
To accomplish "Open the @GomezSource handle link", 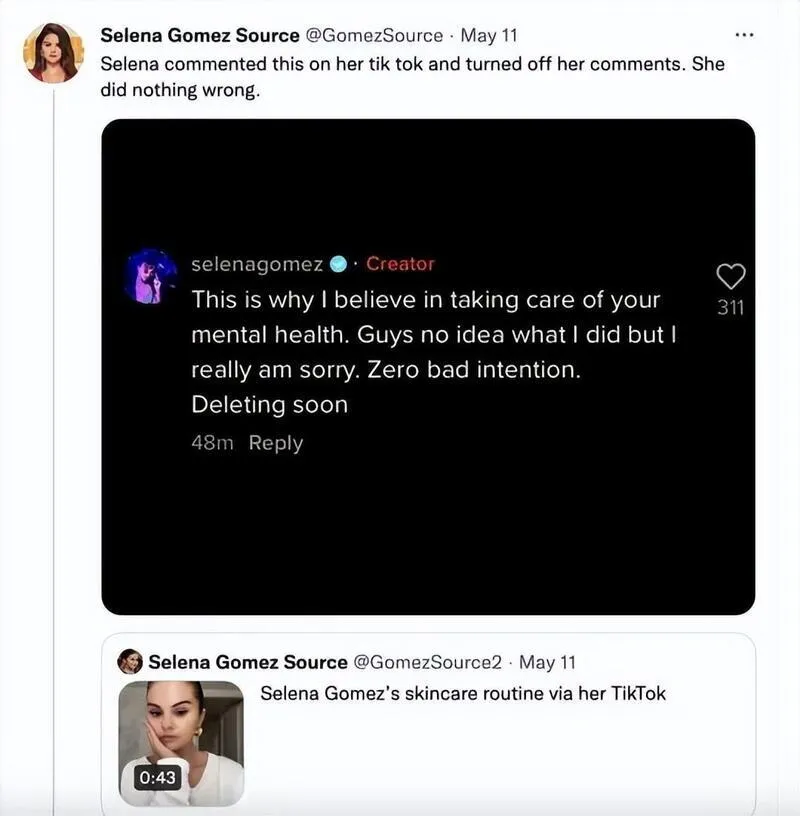I will pyautogui.click(x=374, y=35).
